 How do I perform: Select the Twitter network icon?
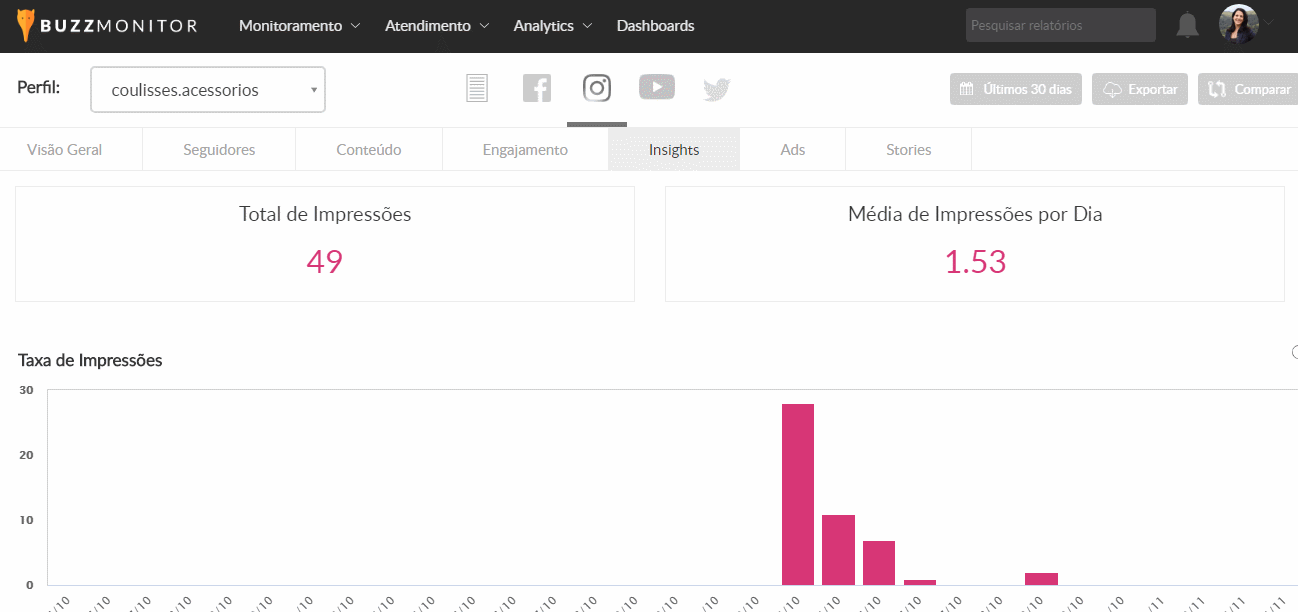point(717,90)
